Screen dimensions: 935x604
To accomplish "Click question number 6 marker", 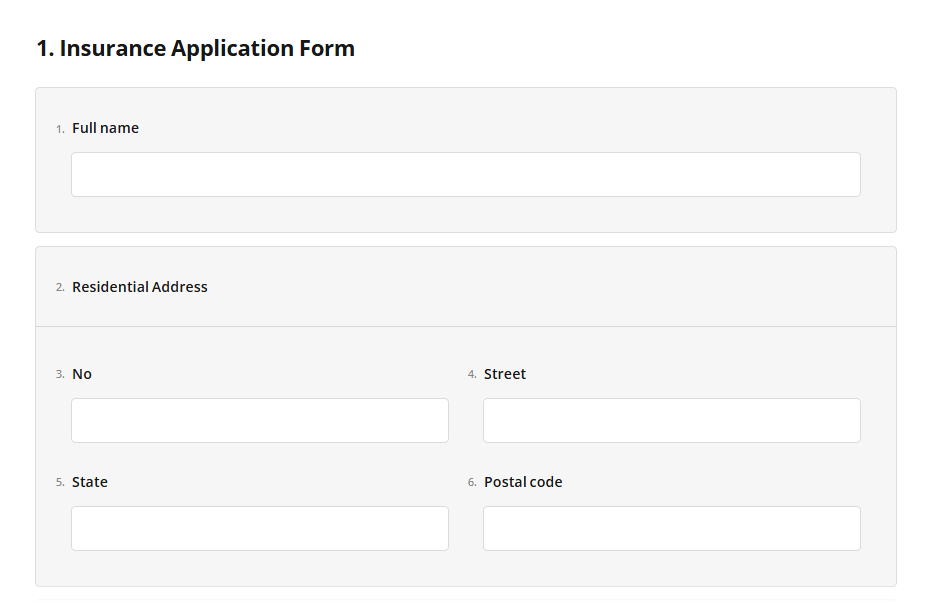I will tap(471, 483).
